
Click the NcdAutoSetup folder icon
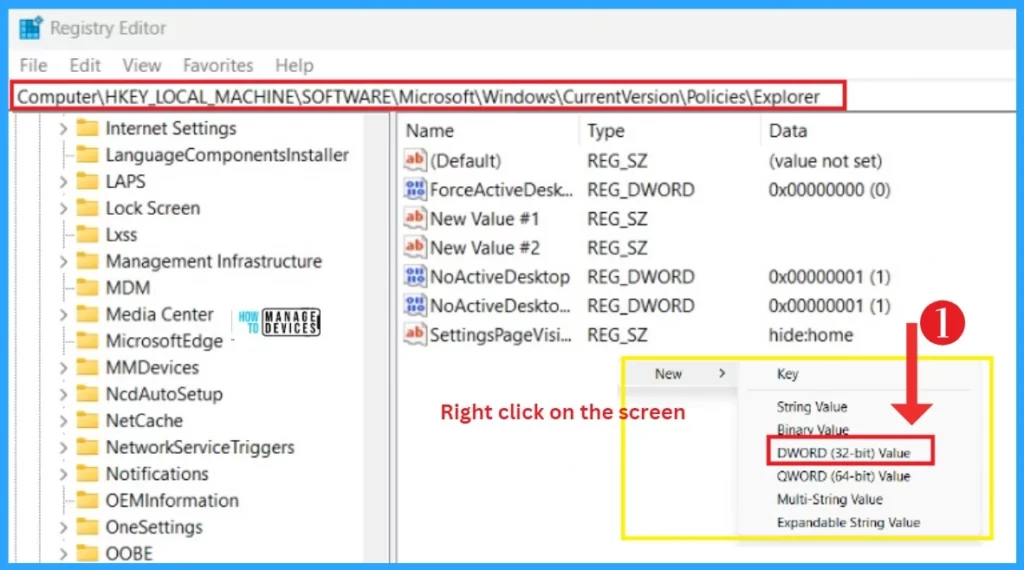(x=87, y=394)
